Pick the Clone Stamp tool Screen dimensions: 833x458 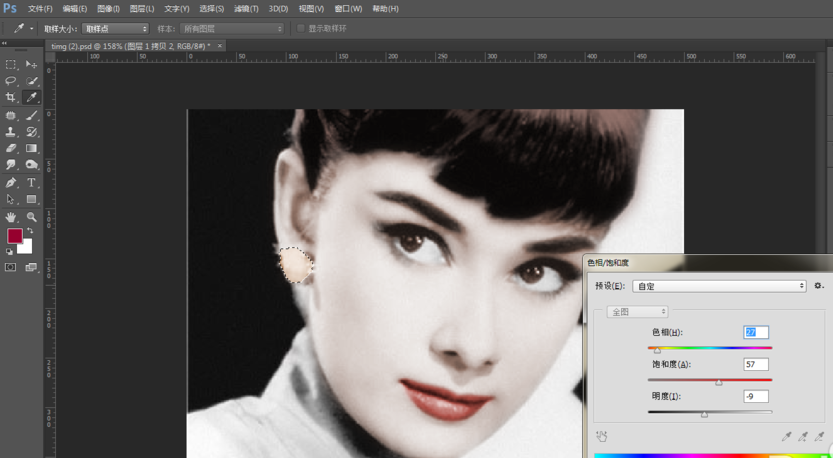[x=11, y=132]
